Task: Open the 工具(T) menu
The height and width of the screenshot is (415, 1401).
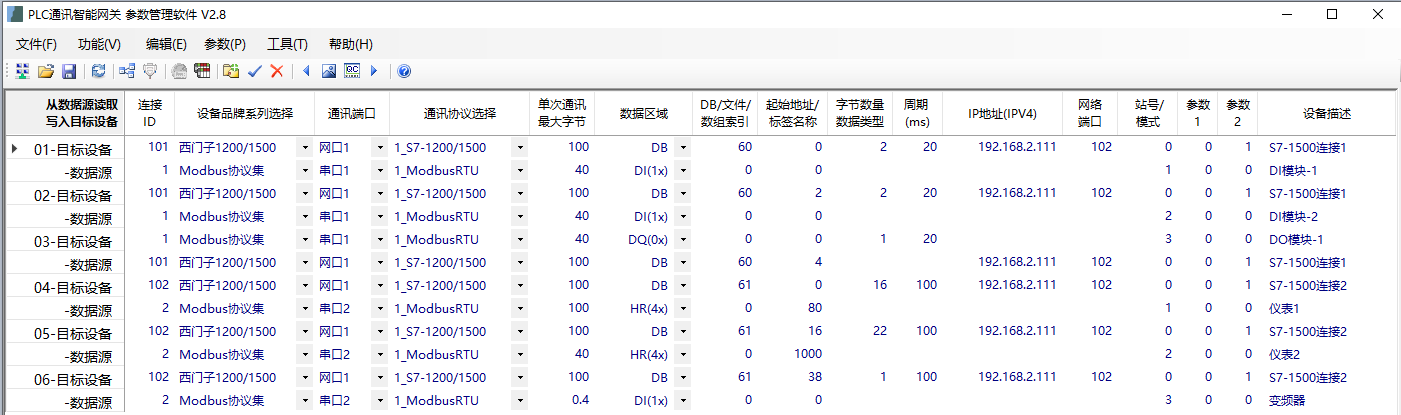Action: [x=287, y=44]
